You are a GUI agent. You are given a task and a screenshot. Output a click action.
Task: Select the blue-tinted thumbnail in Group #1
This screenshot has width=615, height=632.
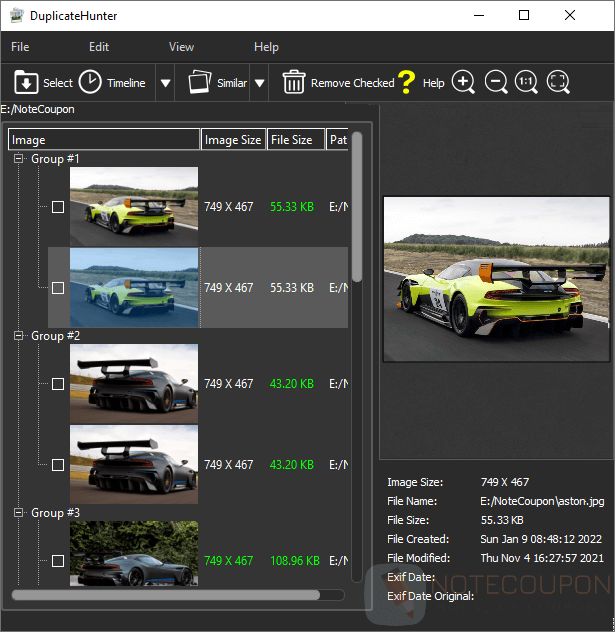(134, 287)
